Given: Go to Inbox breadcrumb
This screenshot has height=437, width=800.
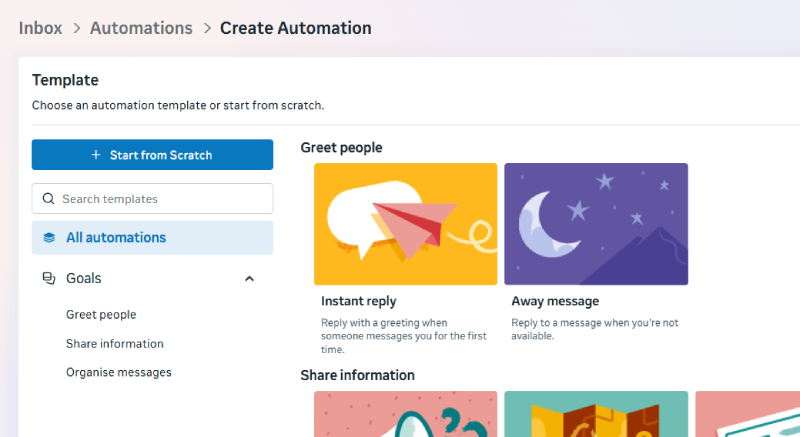Looking at the screenshot, I should (40, 28).
